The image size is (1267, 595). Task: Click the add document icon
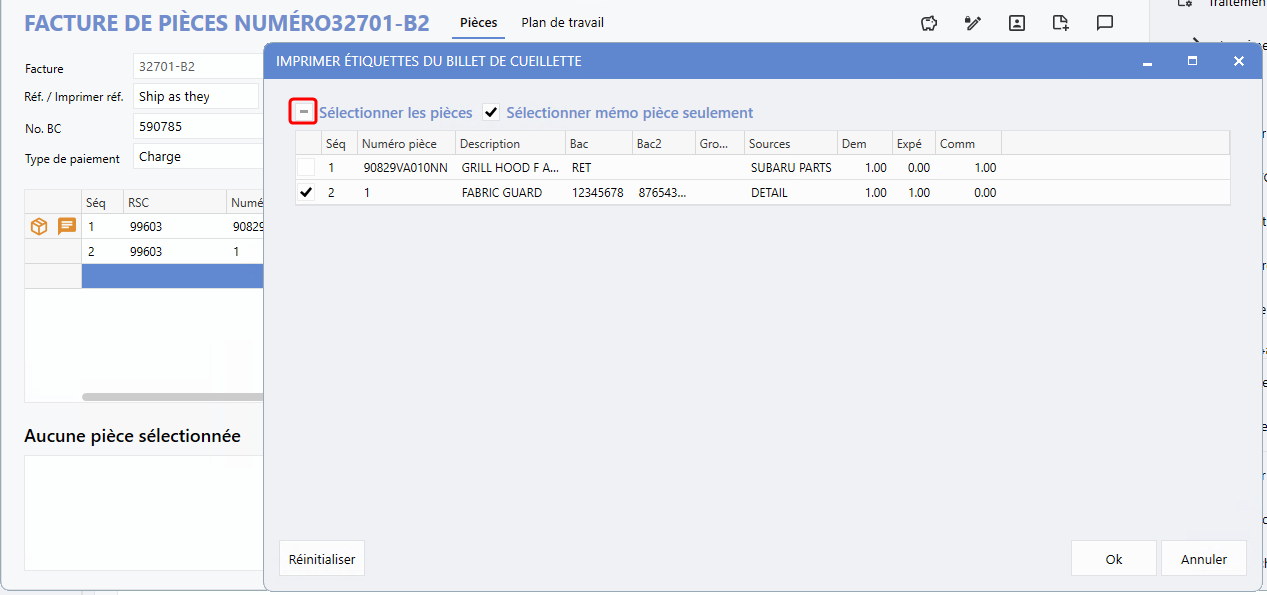click(x=1061, y=23)
